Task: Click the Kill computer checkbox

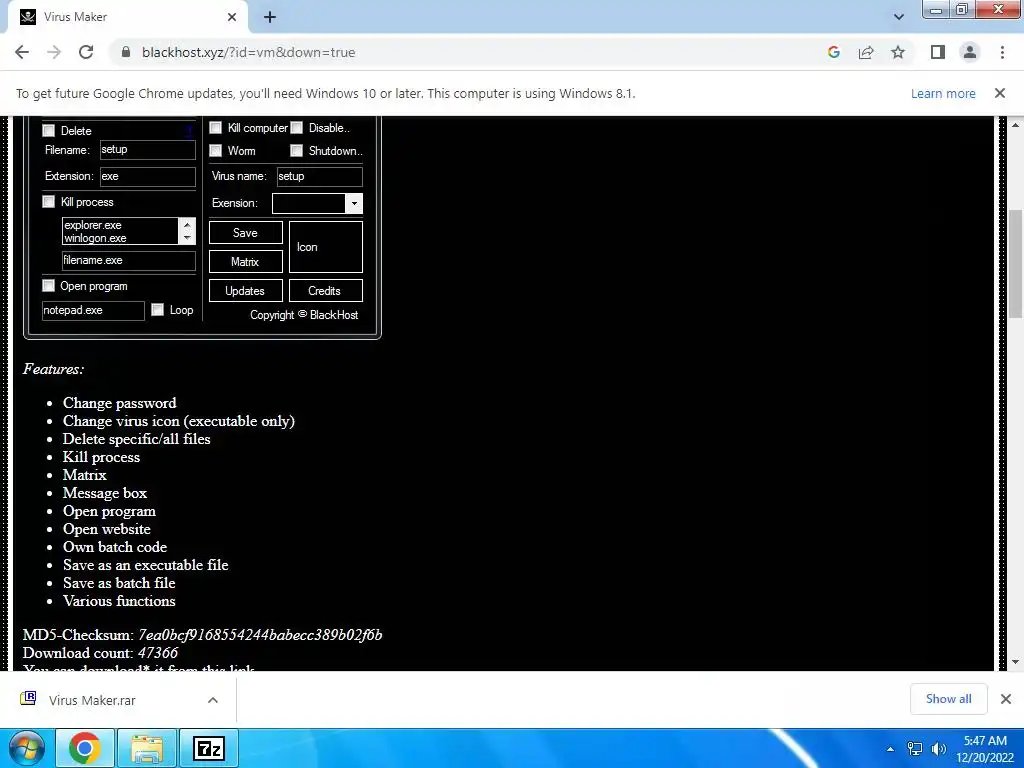Action: click(x=216, y=128)
